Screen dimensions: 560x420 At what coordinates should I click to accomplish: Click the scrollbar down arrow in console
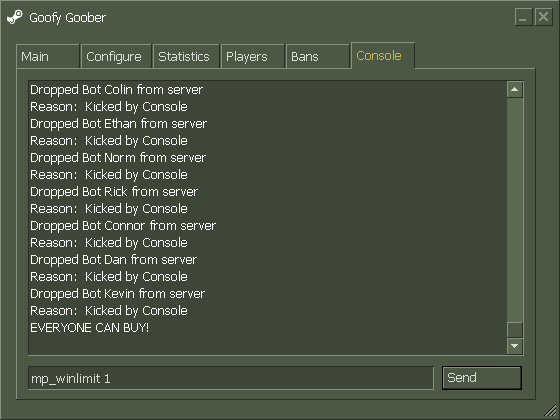(x=515, y=346)
